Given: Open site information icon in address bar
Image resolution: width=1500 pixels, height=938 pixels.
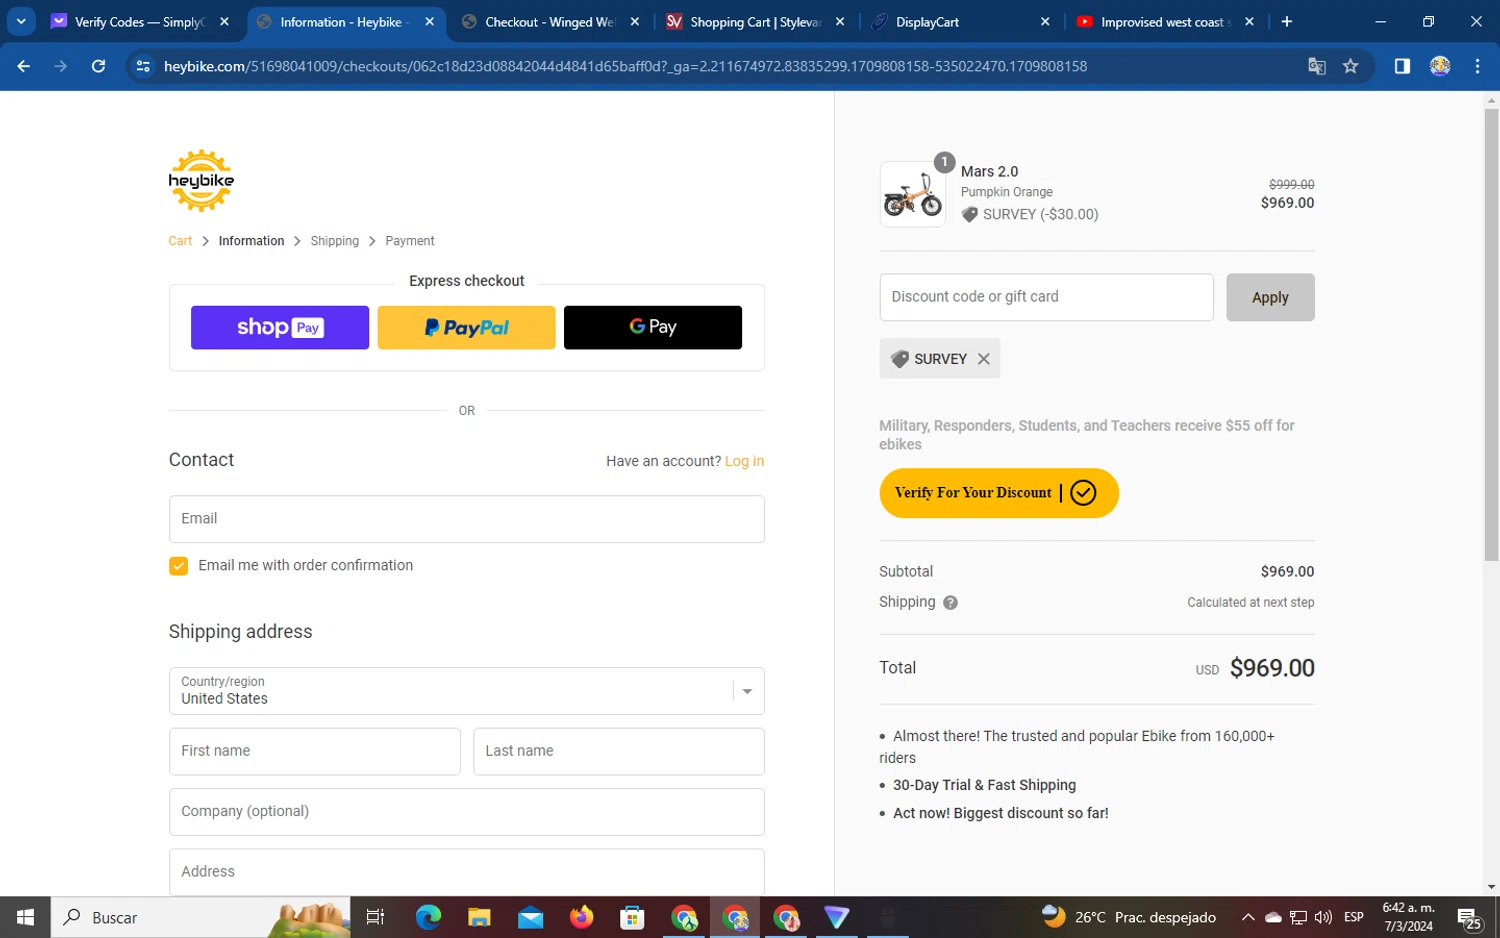Looking at the screenshot, I should (x=143, y=66).
